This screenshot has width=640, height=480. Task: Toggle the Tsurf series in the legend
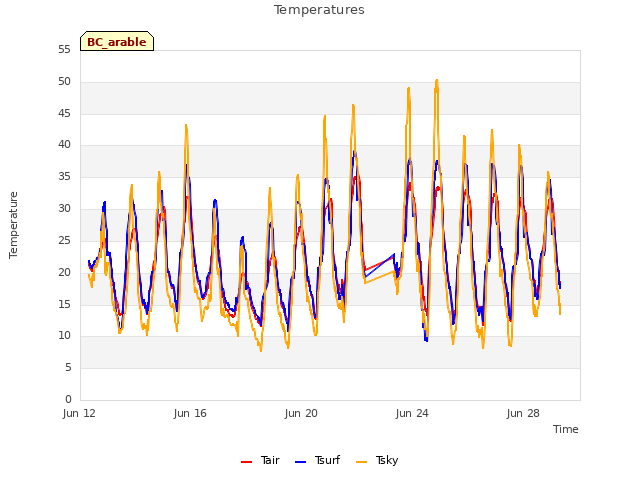coord(317,460)
